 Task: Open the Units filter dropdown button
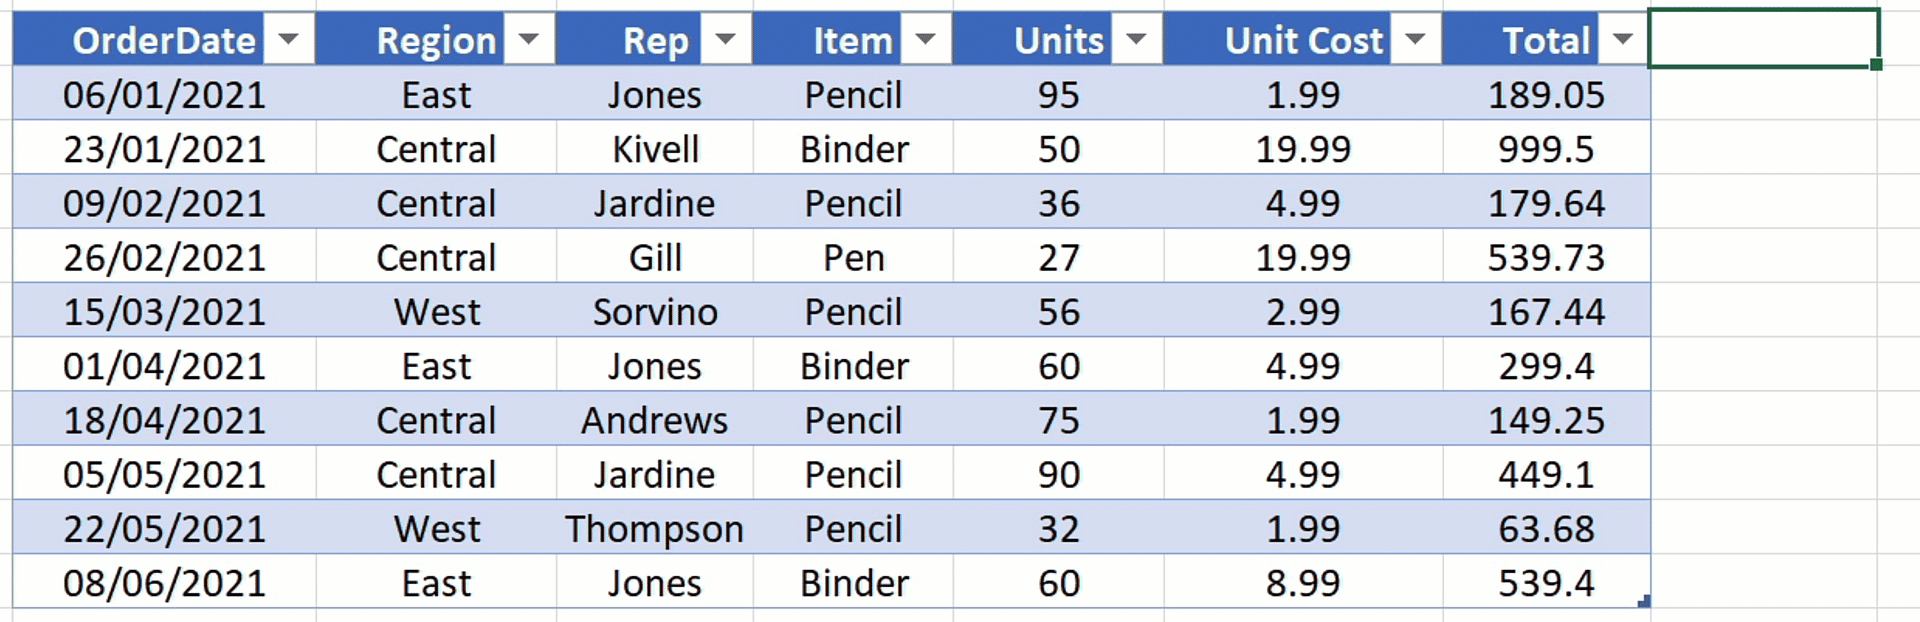(1136, 40)
